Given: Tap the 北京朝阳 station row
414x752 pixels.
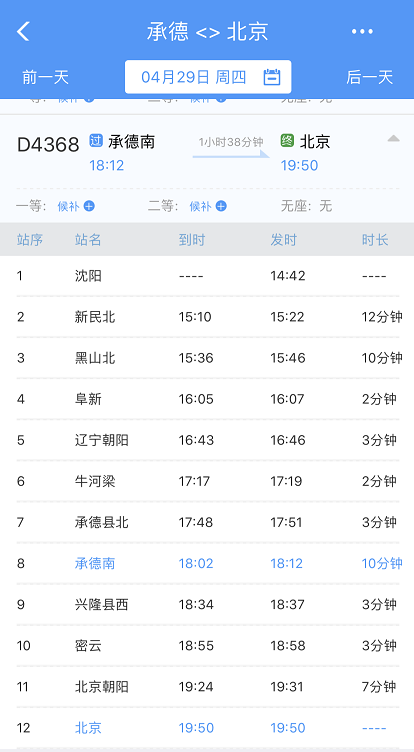Looking at the screenshot, I should (208, 686).
